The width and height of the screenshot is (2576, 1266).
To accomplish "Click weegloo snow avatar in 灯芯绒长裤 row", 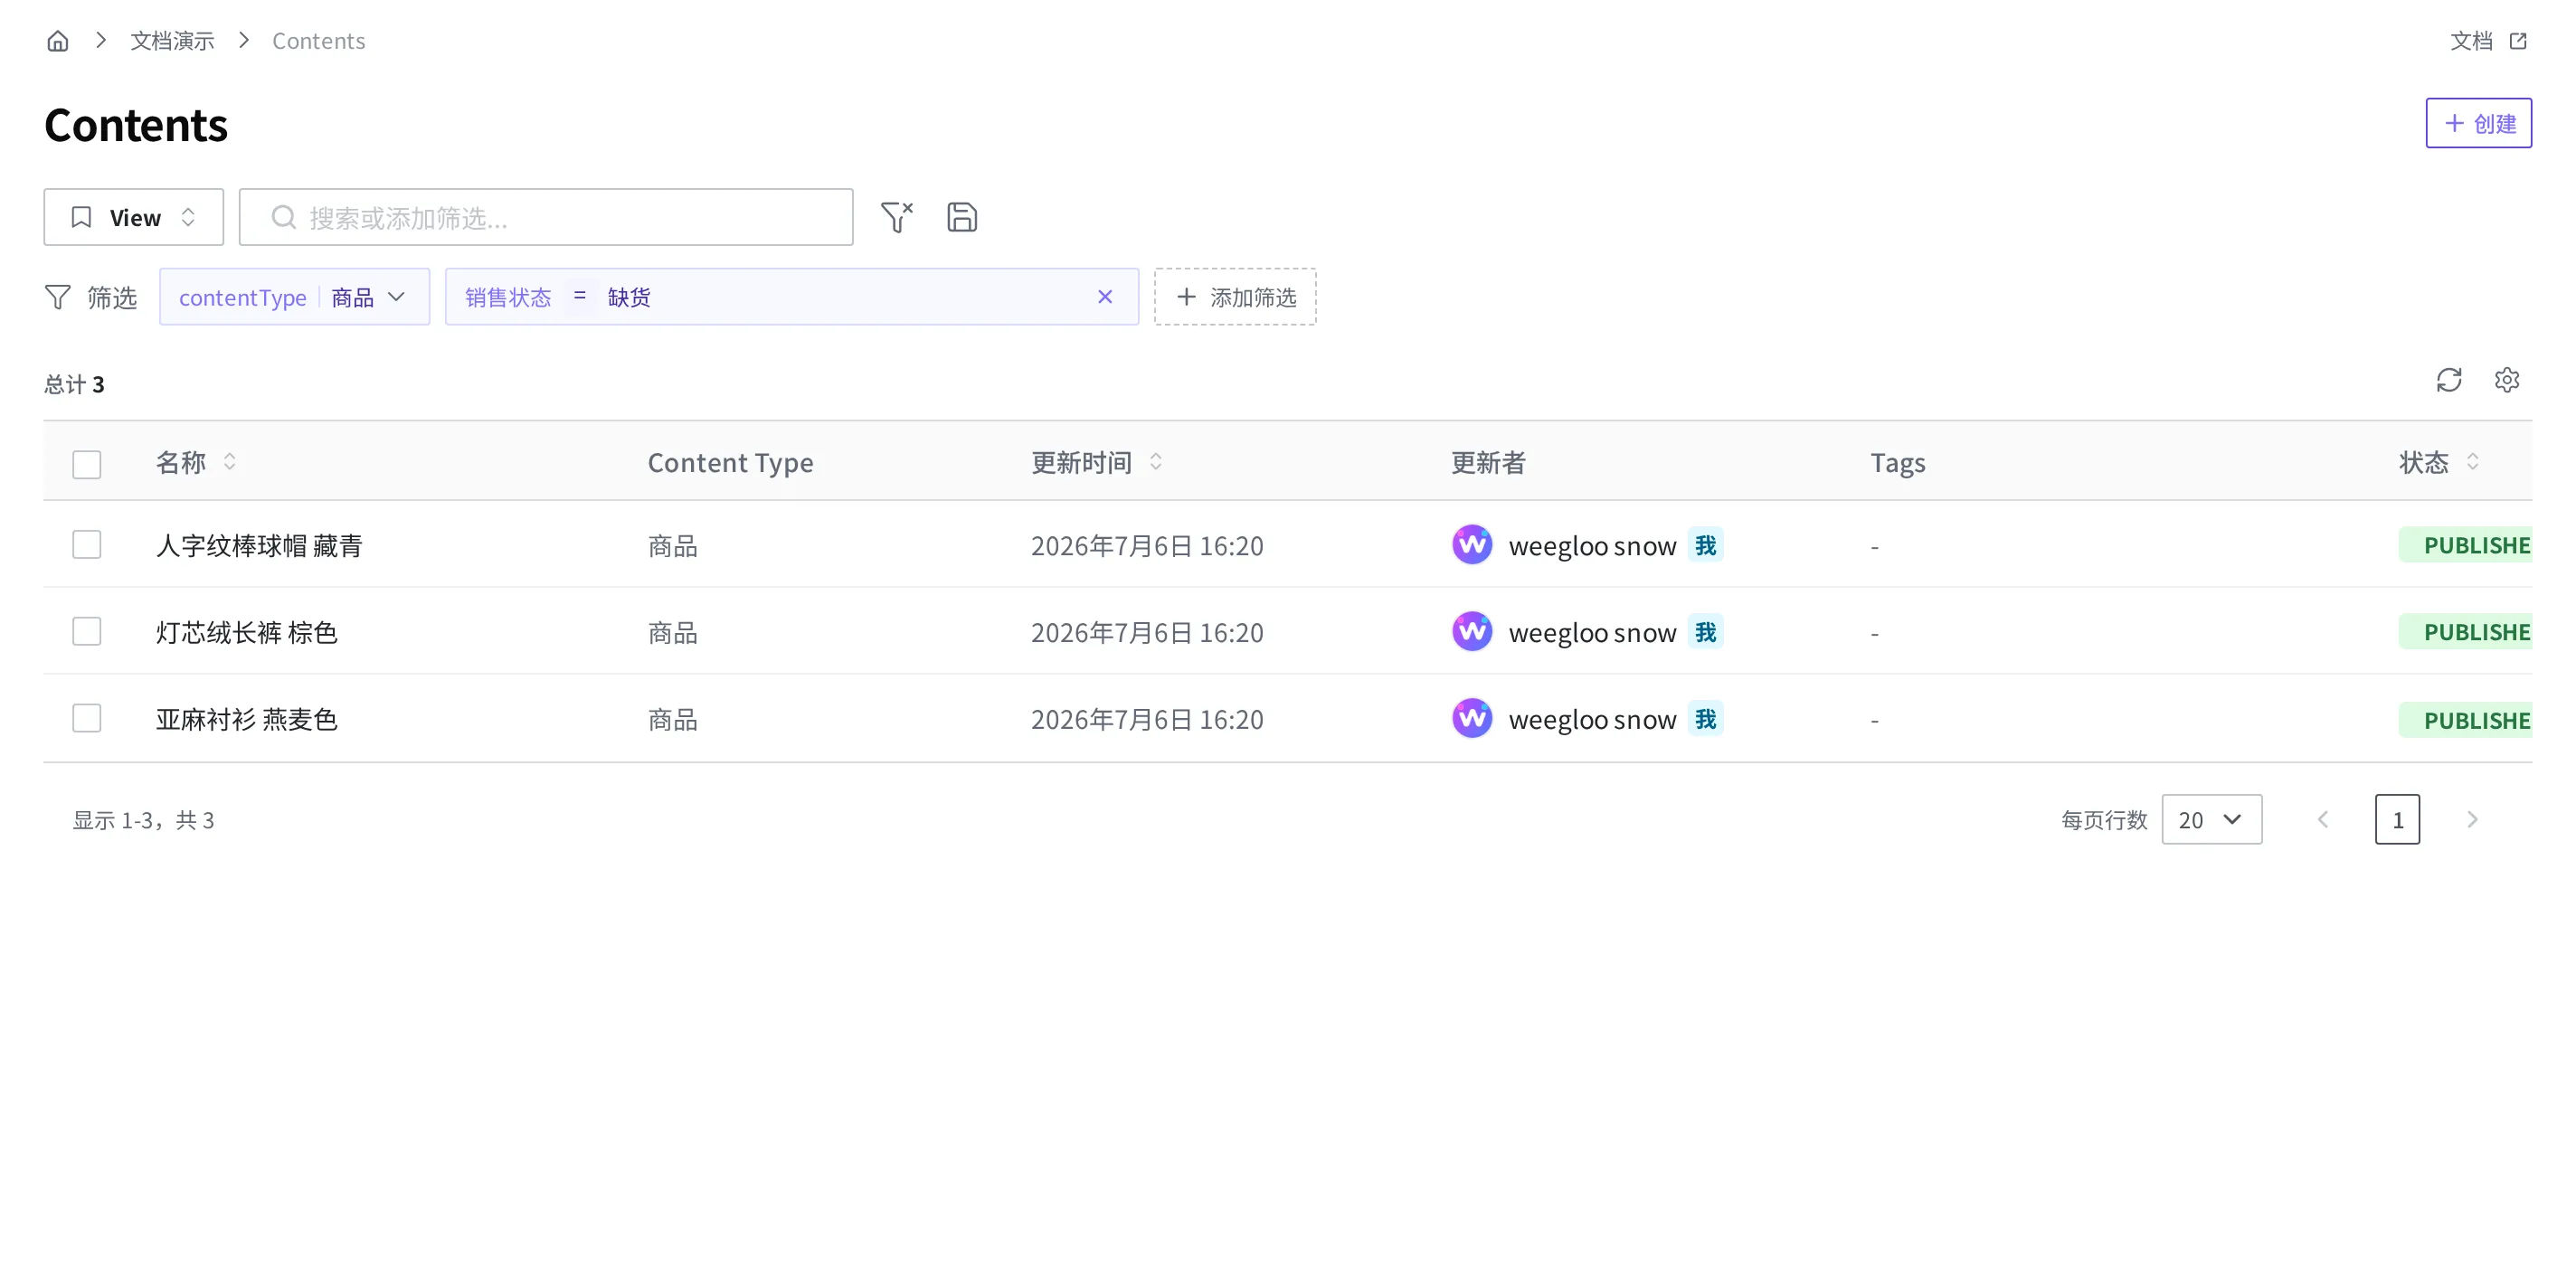I will pos(1472,632).
